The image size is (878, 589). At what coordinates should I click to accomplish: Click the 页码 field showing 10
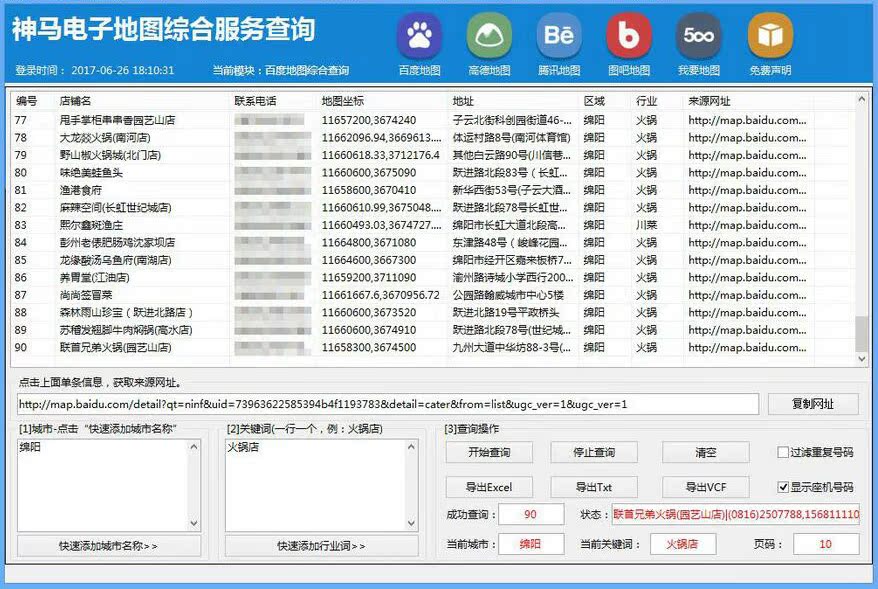tap(826, 544)
